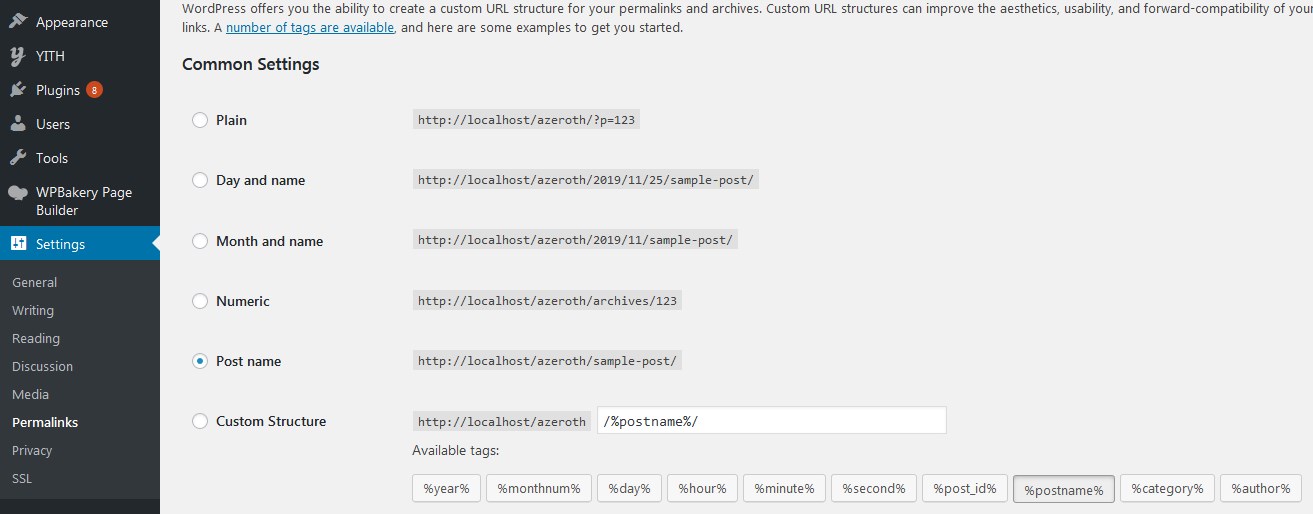The height and width of the screenshot is (514, 1313).
Task: Click the WPBakery Page Builder cloud icon
Action: (x=18, y=192)
